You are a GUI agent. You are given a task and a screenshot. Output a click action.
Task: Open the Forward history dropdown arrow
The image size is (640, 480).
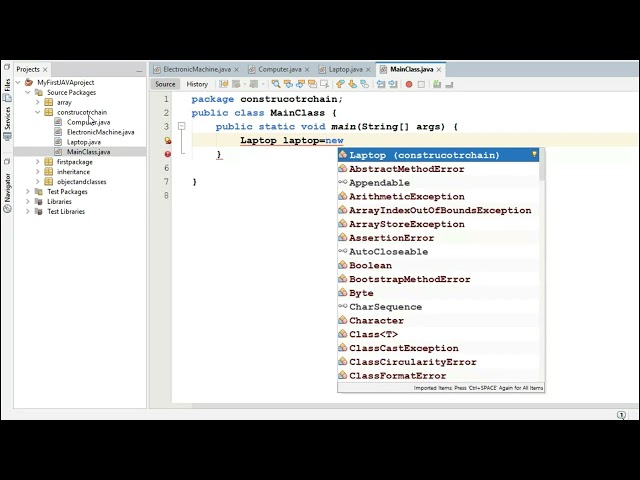[263, 84]
